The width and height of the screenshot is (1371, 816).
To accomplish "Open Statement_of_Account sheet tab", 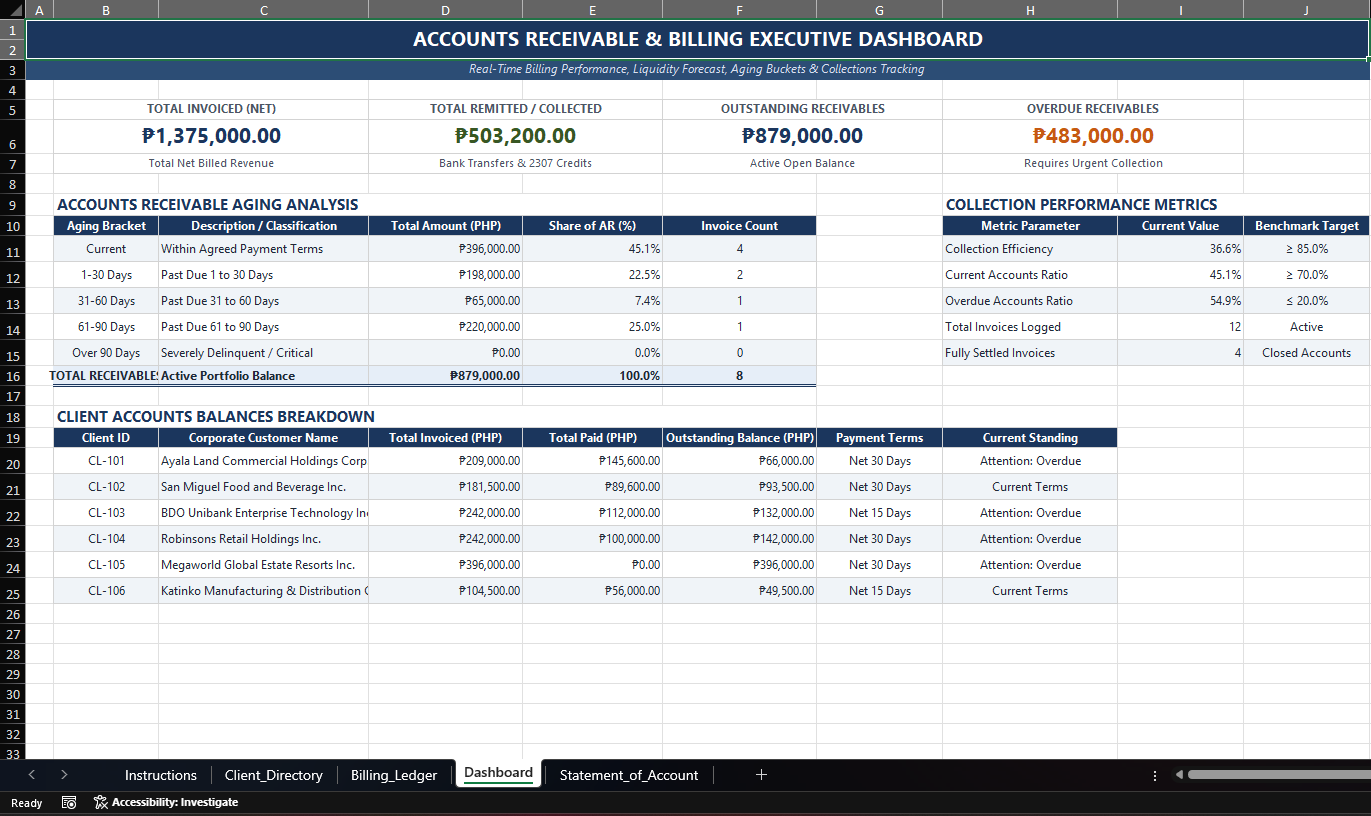I will point(629,775).
